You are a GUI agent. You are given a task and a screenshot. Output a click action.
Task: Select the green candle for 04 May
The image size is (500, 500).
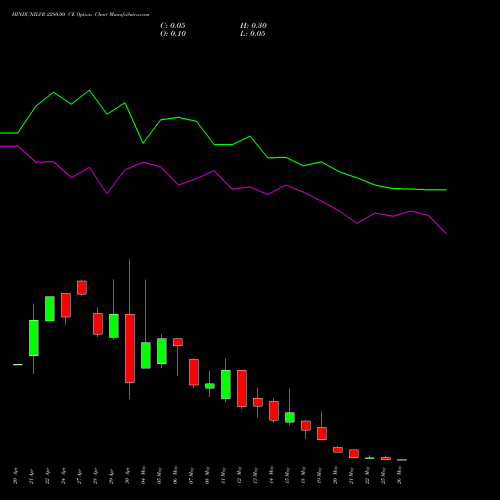pyautogui.click(x=146, y=355)
